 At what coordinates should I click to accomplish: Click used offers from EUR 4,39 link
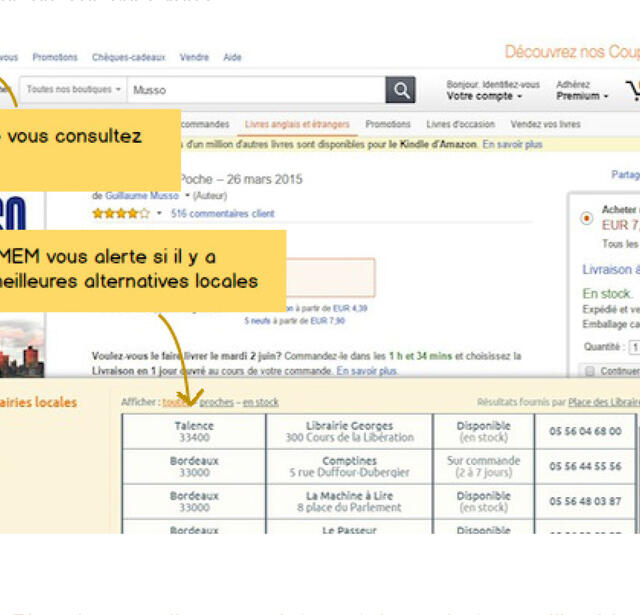327,309
